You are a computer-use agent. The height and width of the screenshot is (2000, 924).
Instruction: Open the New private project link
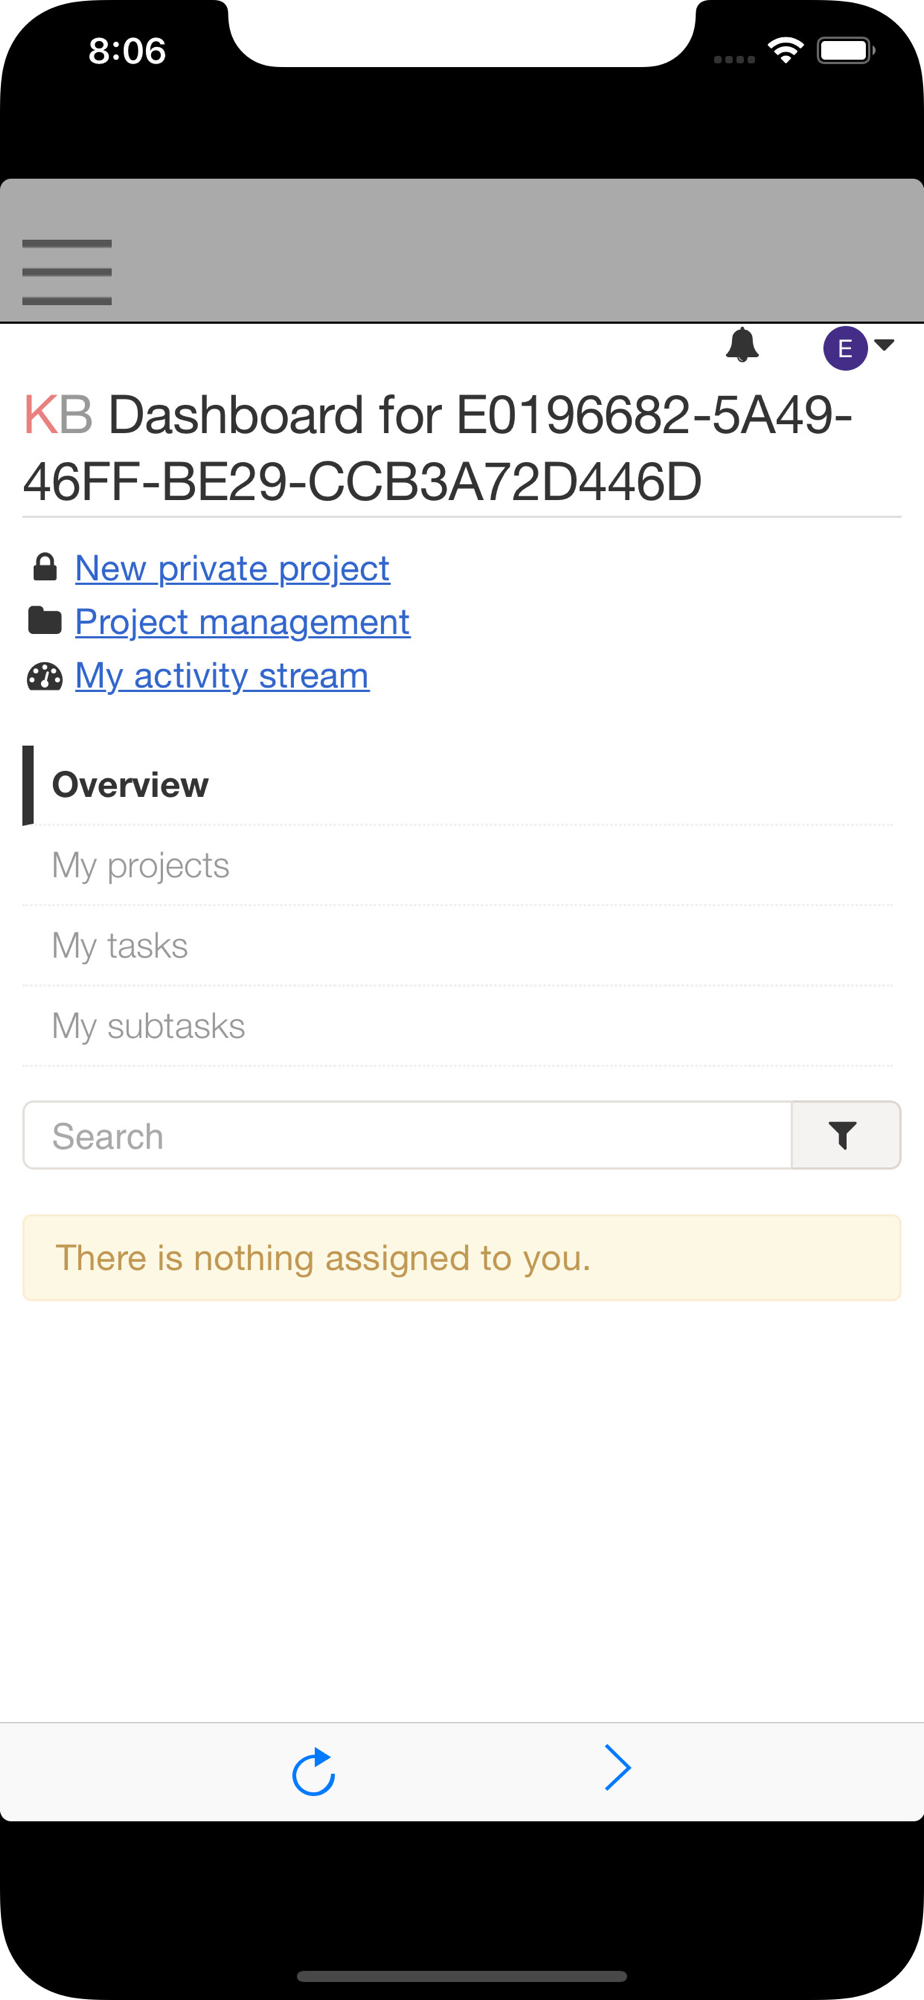click(x=232, y=568)
